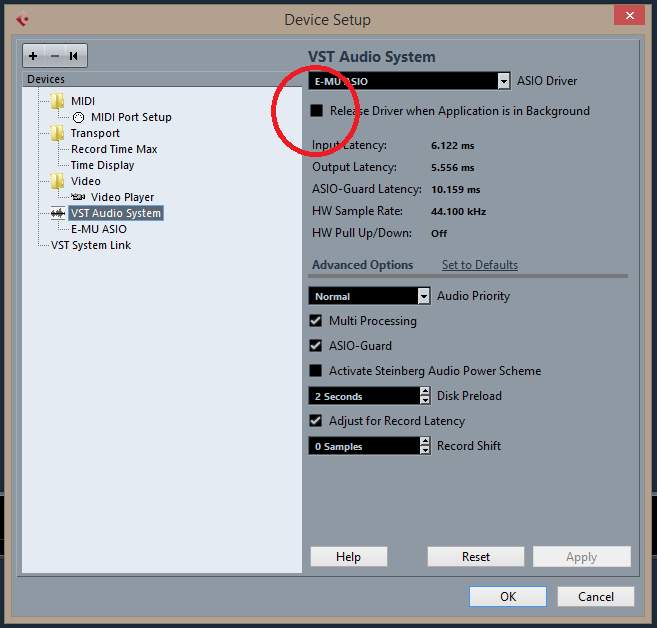Toggle Release Driver when Application is in Background
This screenshot has width=657, height=628.
(x=317, y=111)
